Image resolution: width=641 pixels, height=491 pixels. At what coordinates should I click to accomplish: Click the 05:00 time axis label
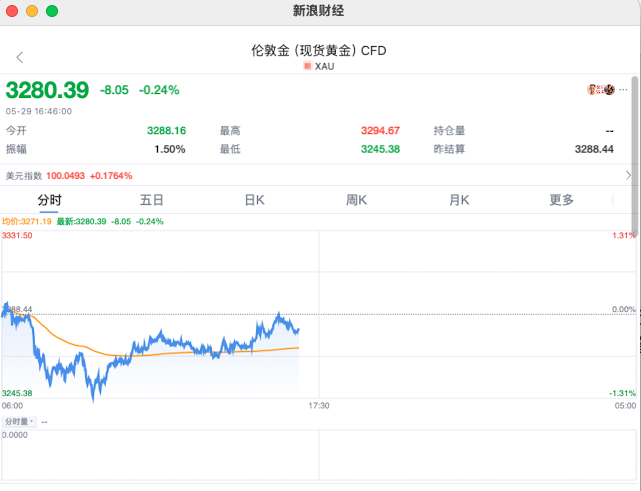click(625, 406)
